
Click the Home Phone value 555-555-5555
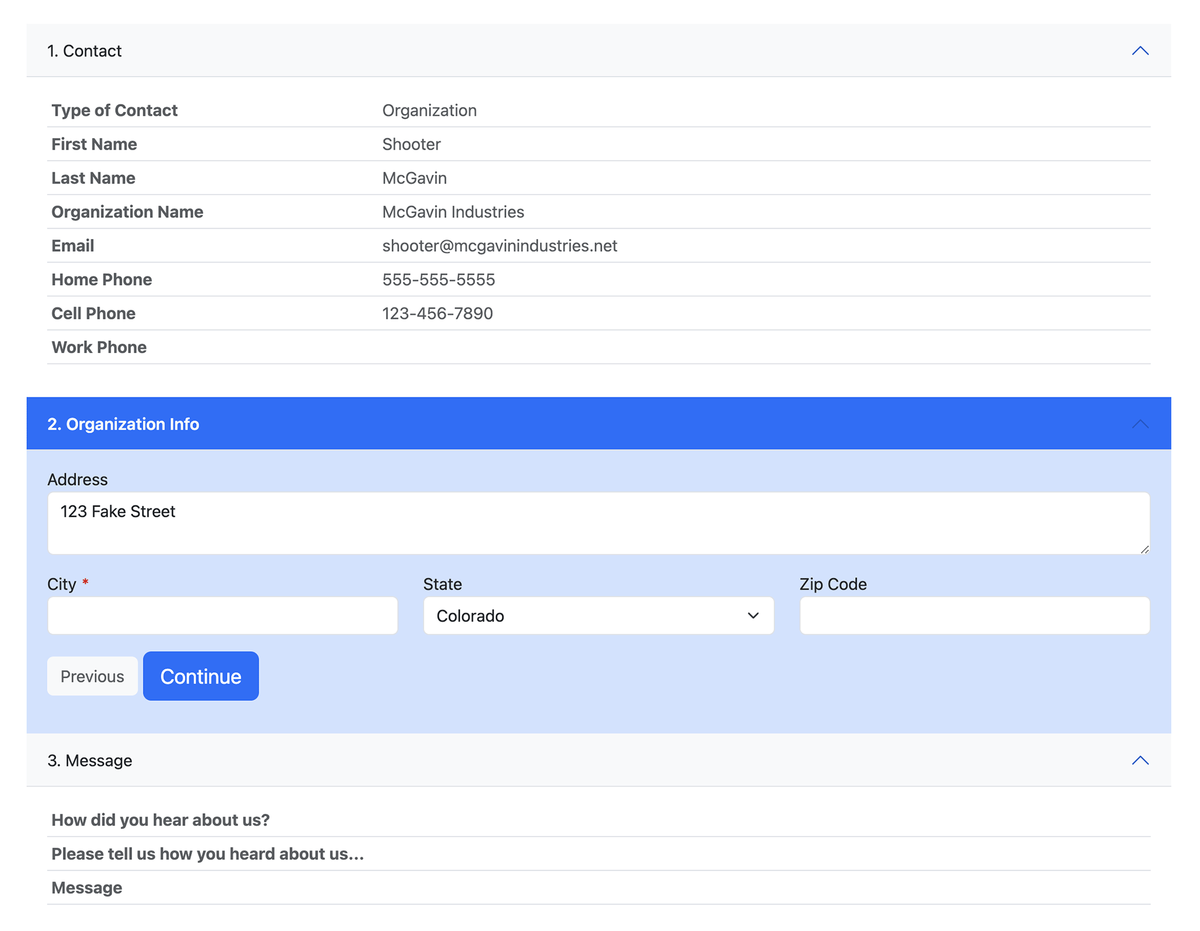[439, 280]
